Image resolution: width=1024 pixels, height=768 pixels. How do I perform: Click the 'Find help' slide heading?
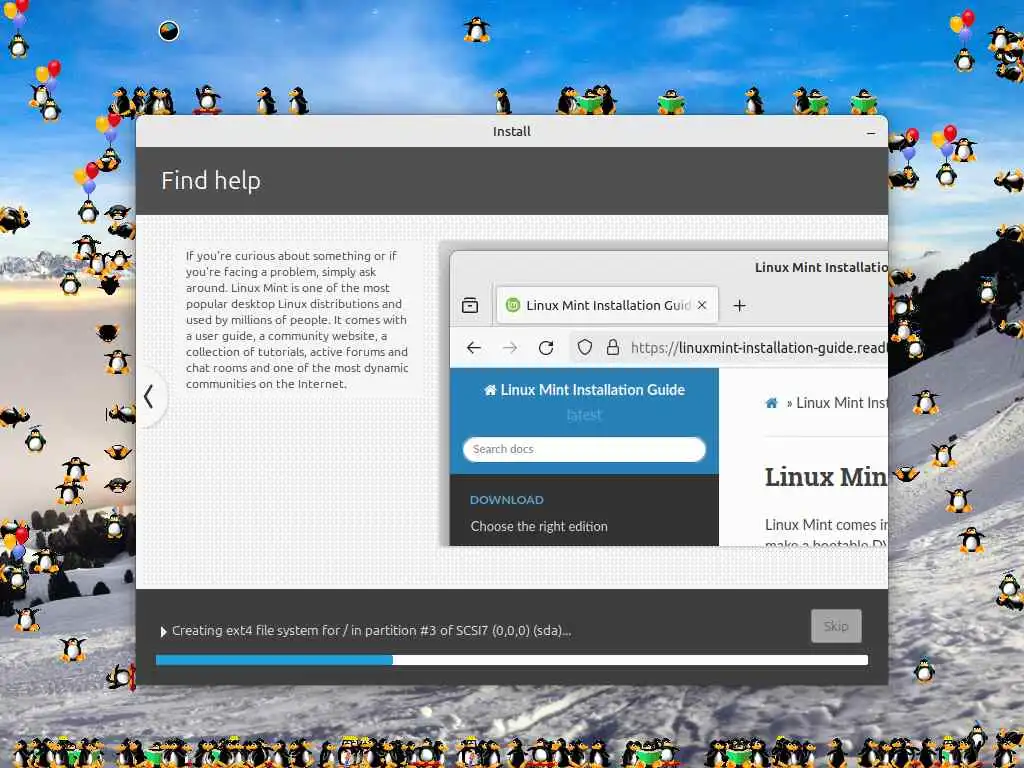pos(211,181)
